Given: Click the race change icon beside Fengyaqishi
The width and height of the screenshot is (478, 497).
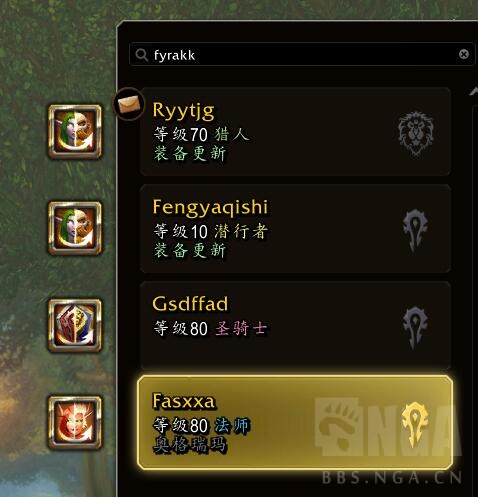Looking at the screenshot, I should click(75, 228).
